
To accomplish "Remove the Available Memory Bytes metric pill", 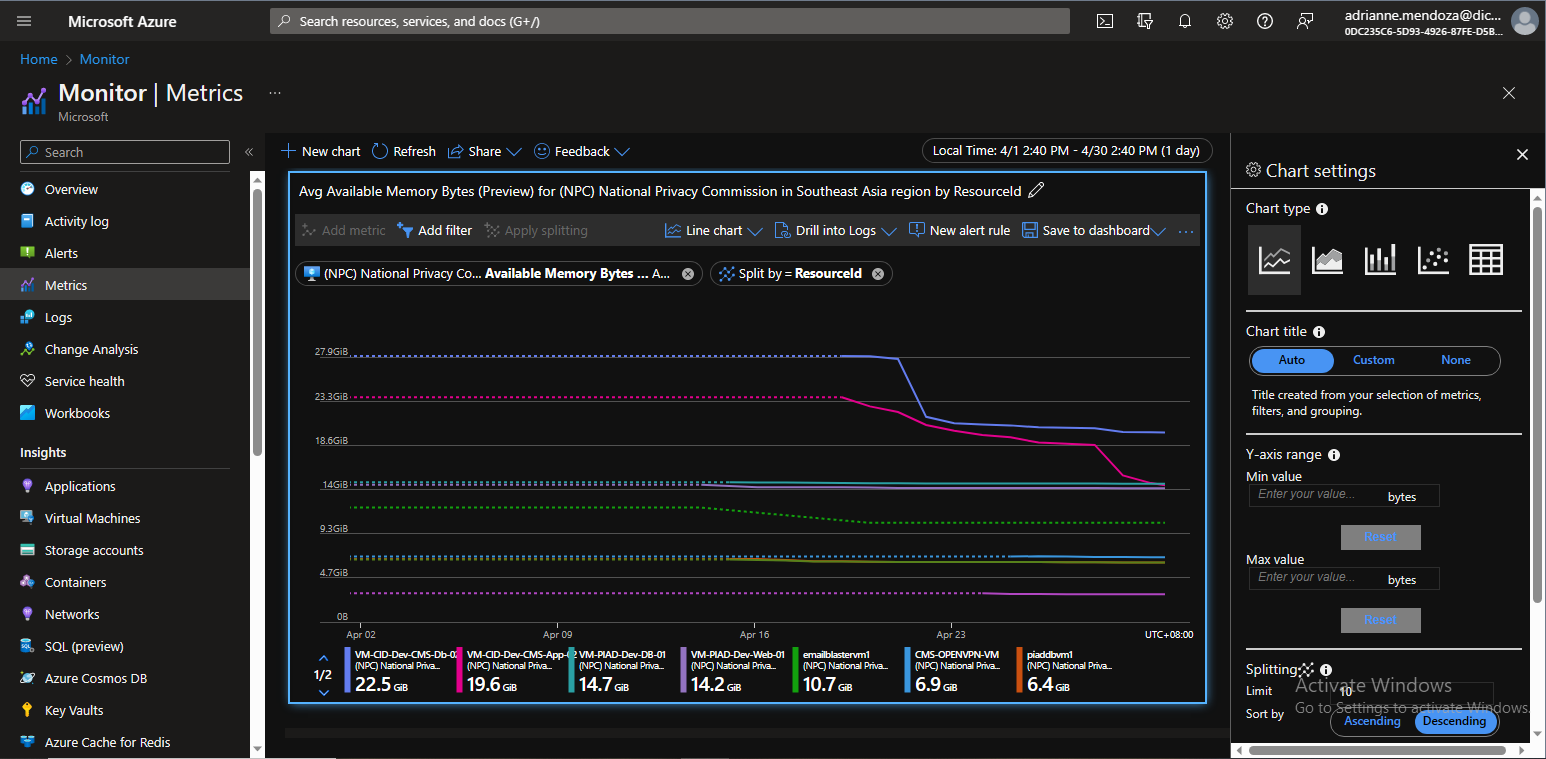I will (687, 274).
